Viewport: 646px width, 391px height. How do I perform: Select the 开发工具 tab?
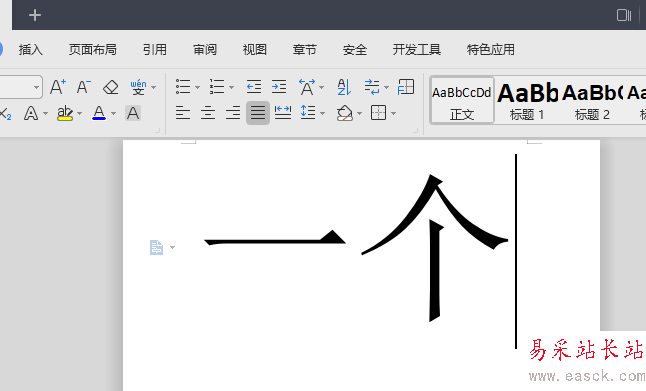click(417, 50)
